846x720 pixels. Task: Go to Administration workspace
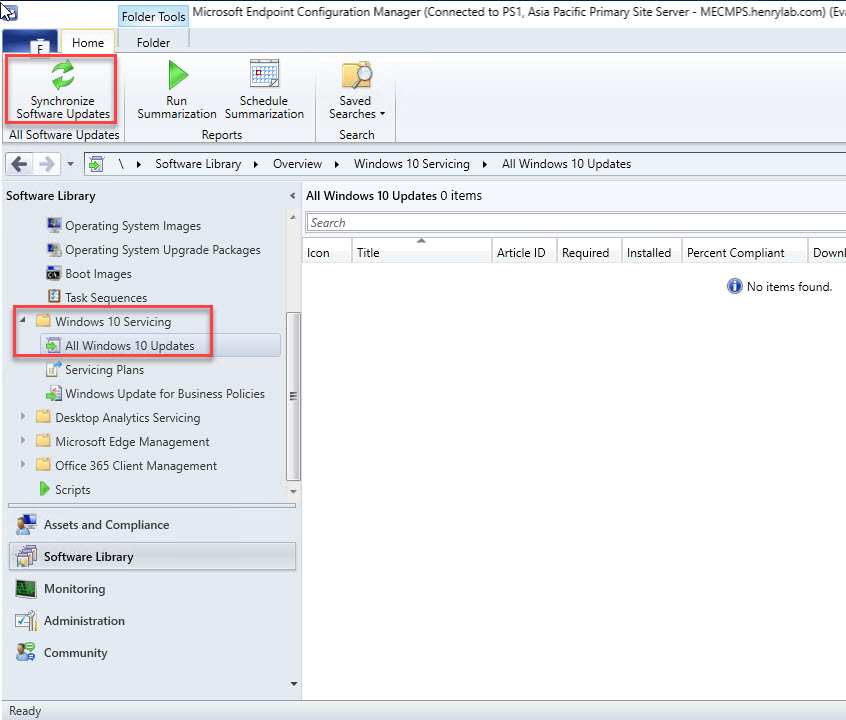click(84, 621)
